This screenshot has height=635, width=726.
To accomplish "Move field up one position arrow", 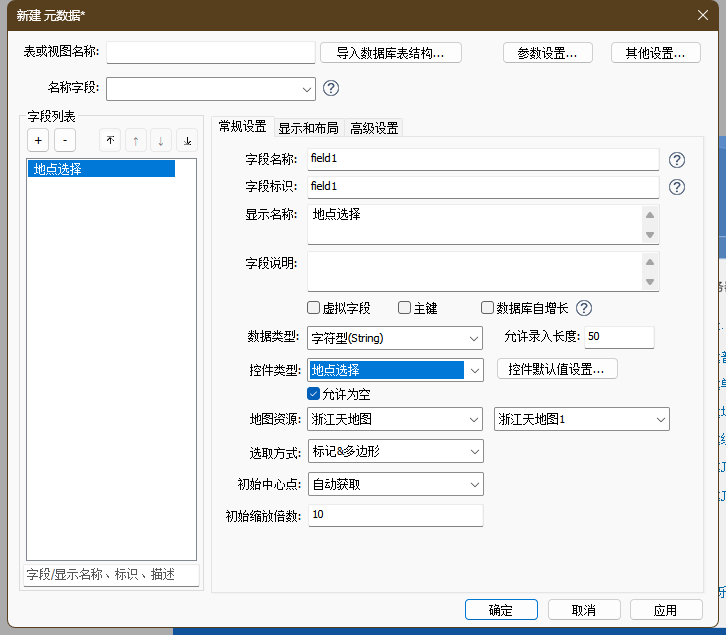I will point(135,141).
